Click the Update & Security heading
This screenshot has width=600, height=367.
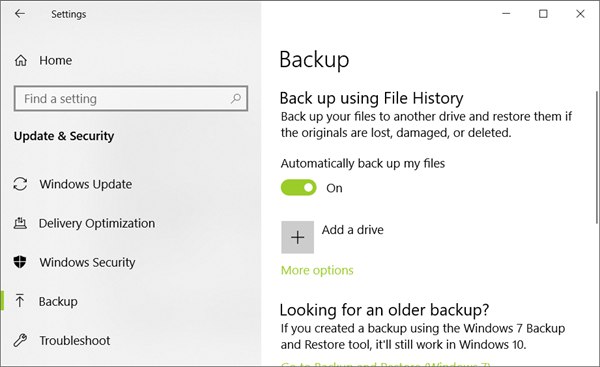(64, 136)
